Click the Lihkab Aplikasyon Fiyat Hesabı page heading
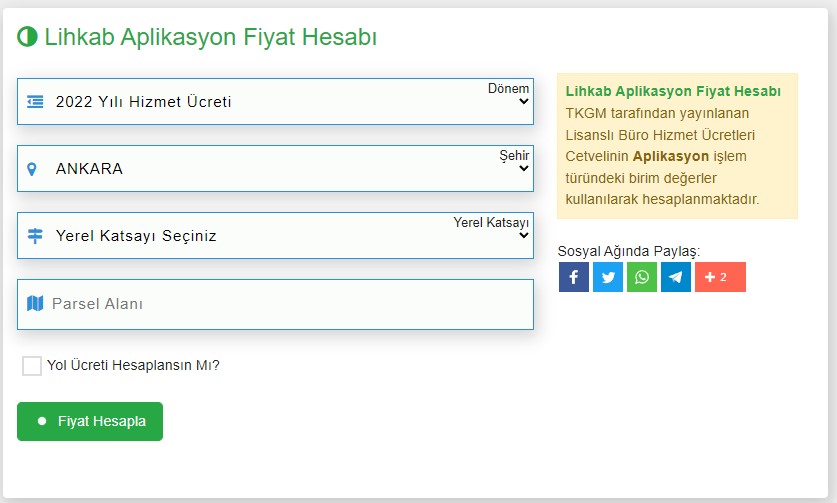The height and width of the screenshot is (503, 837). pyautogui.click(x=210, y=37)
